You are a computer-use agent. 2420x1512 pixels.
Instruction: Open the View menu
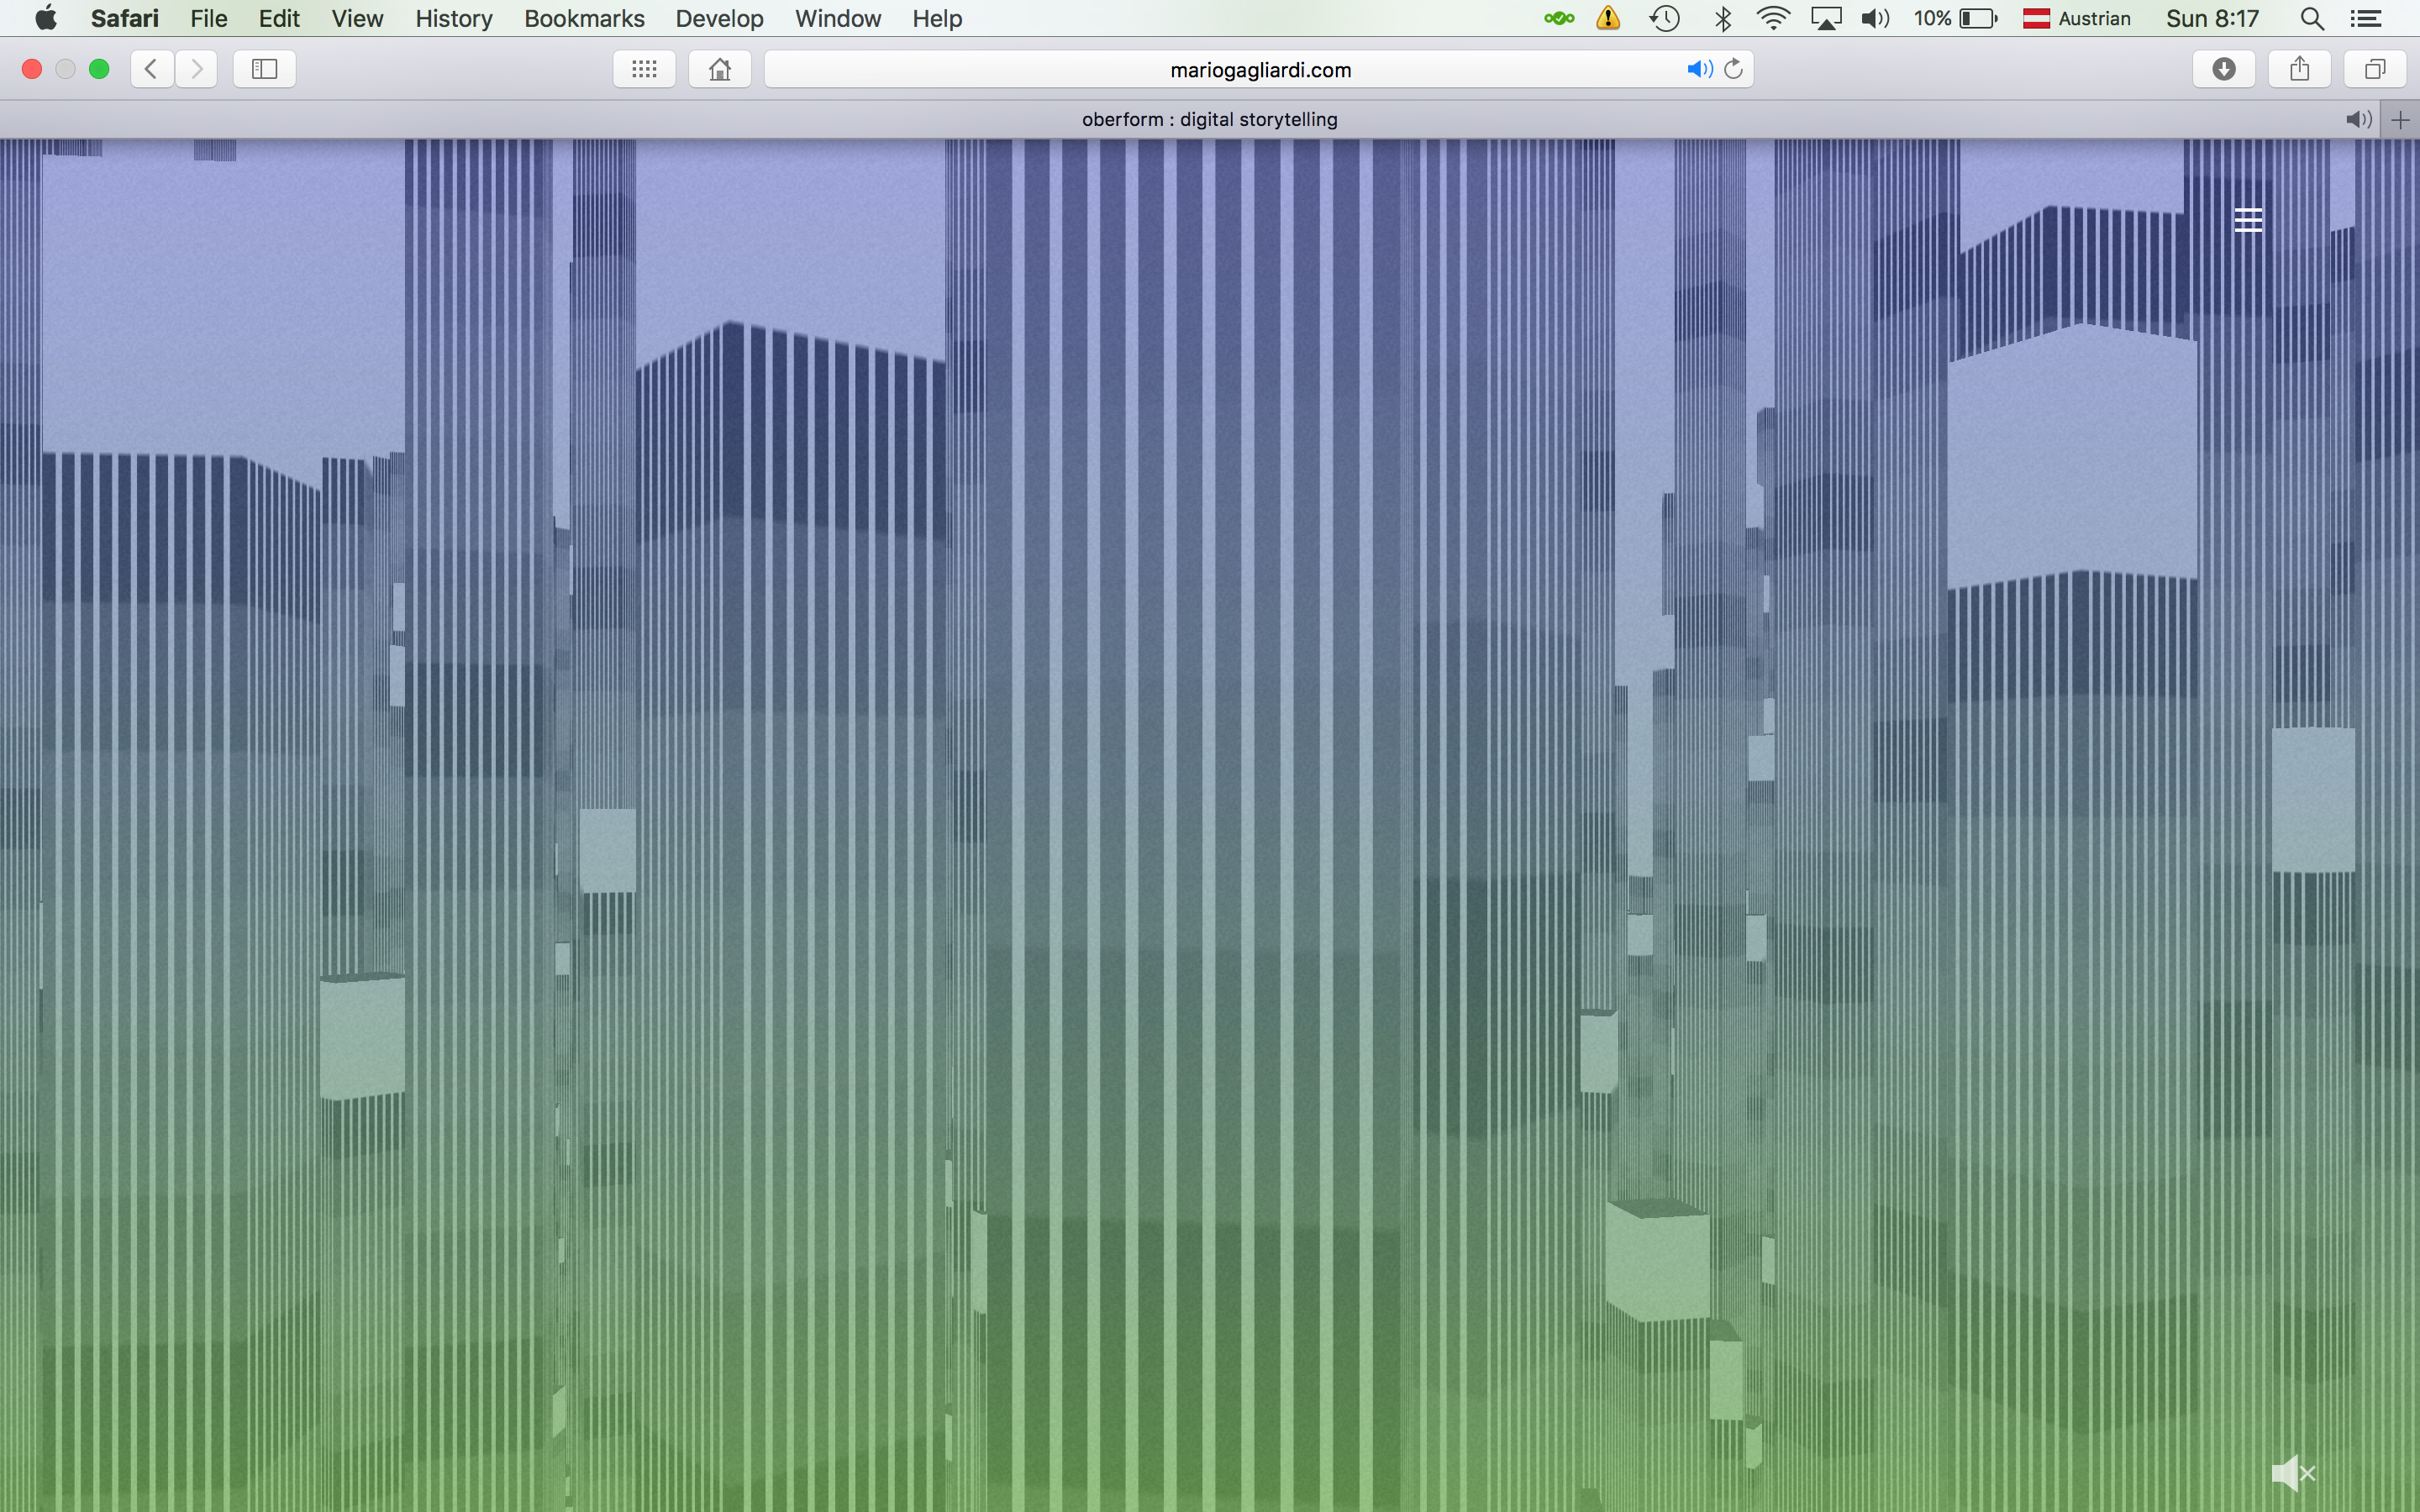click(357, 18)
